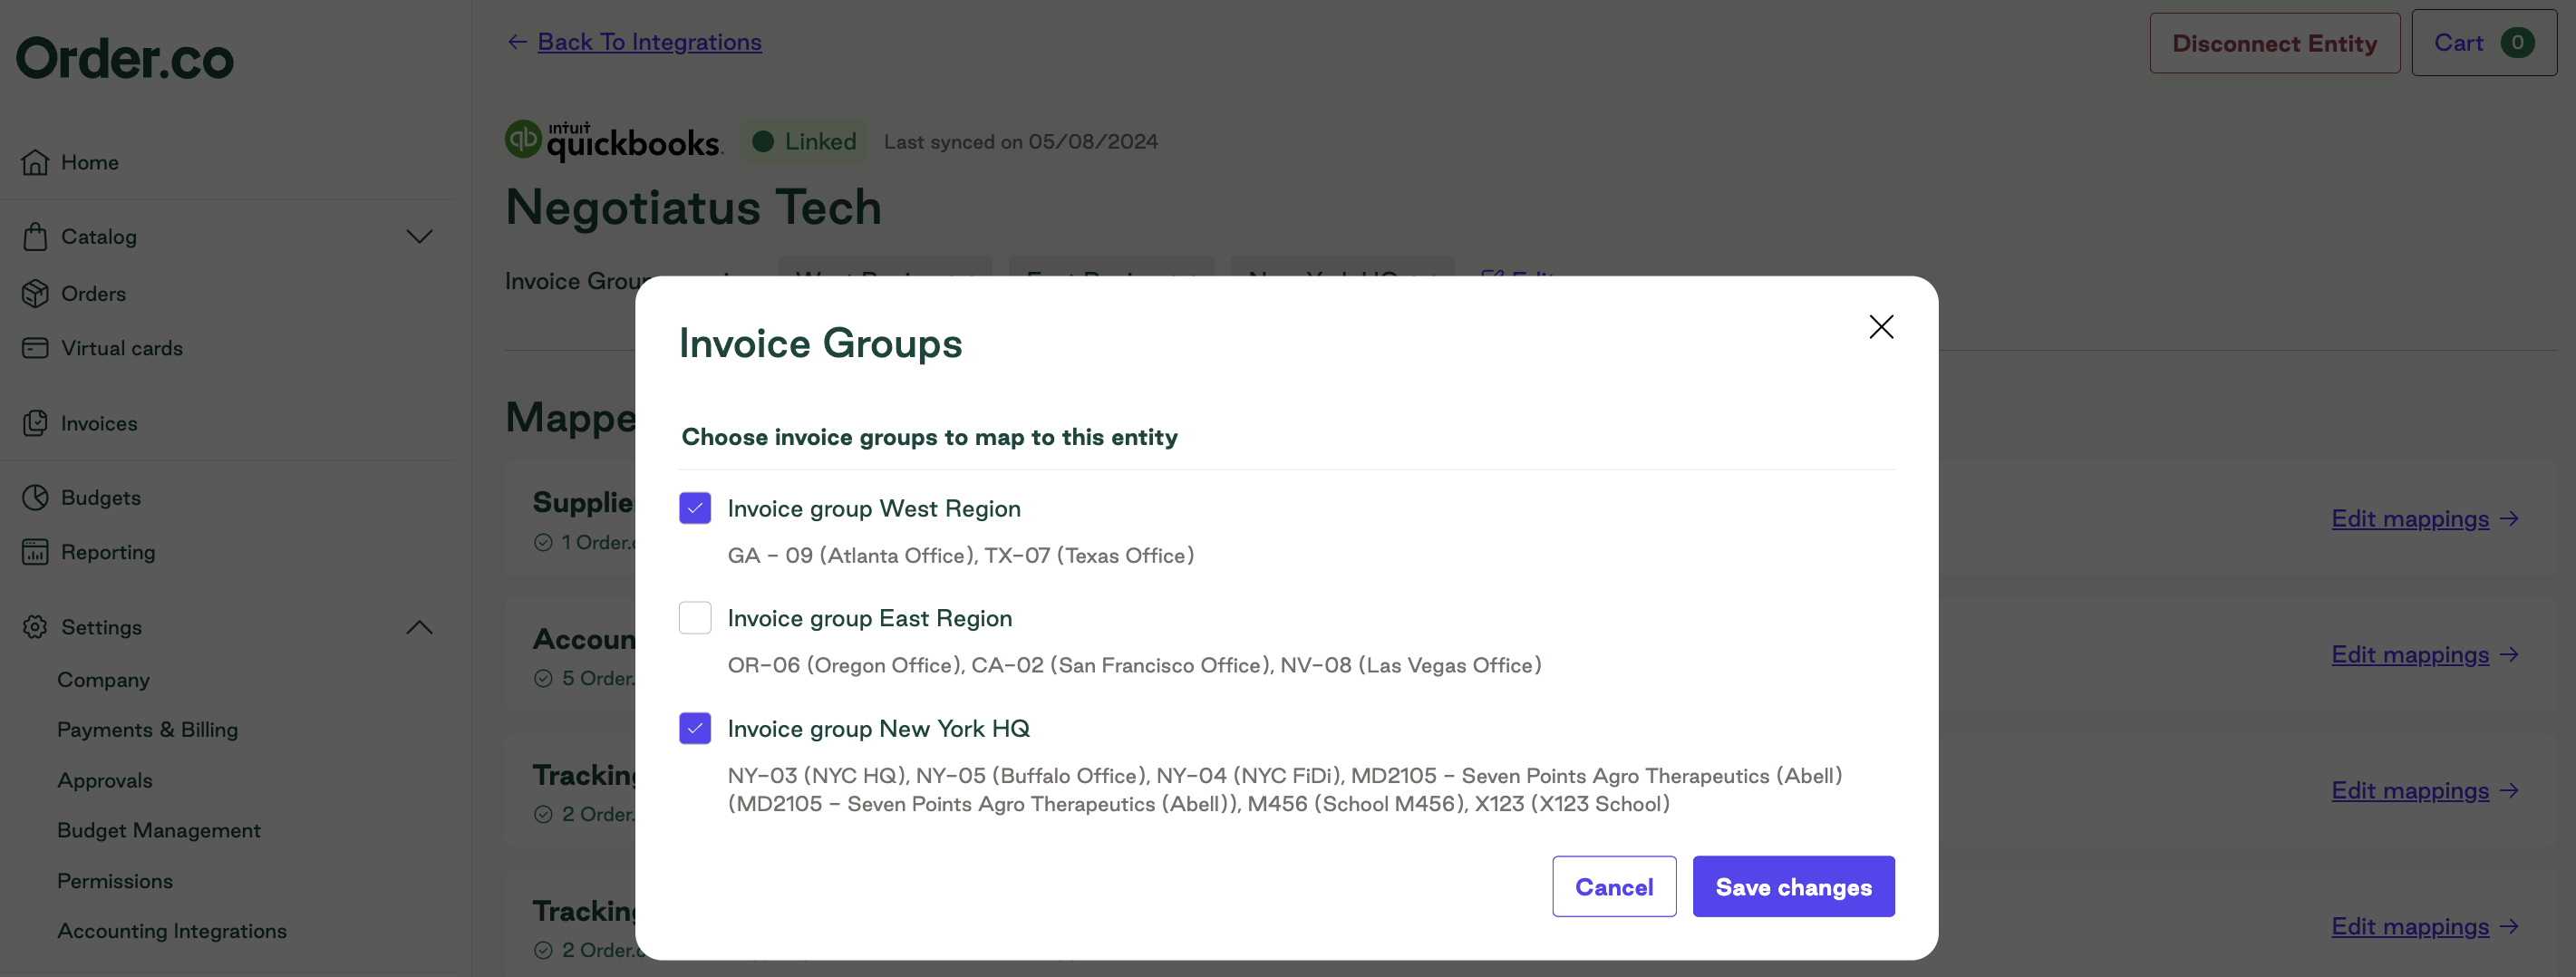The image size is (2576, 977).
Task: Open Budgets in the sidebar
Action: pyautogui.click(x=101, y=498)
